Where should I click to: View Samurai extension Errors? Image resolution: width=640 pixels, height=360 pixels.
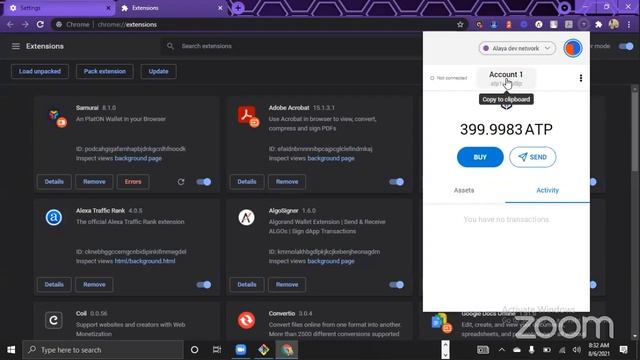pyautogui.click(x=133, y=182)
